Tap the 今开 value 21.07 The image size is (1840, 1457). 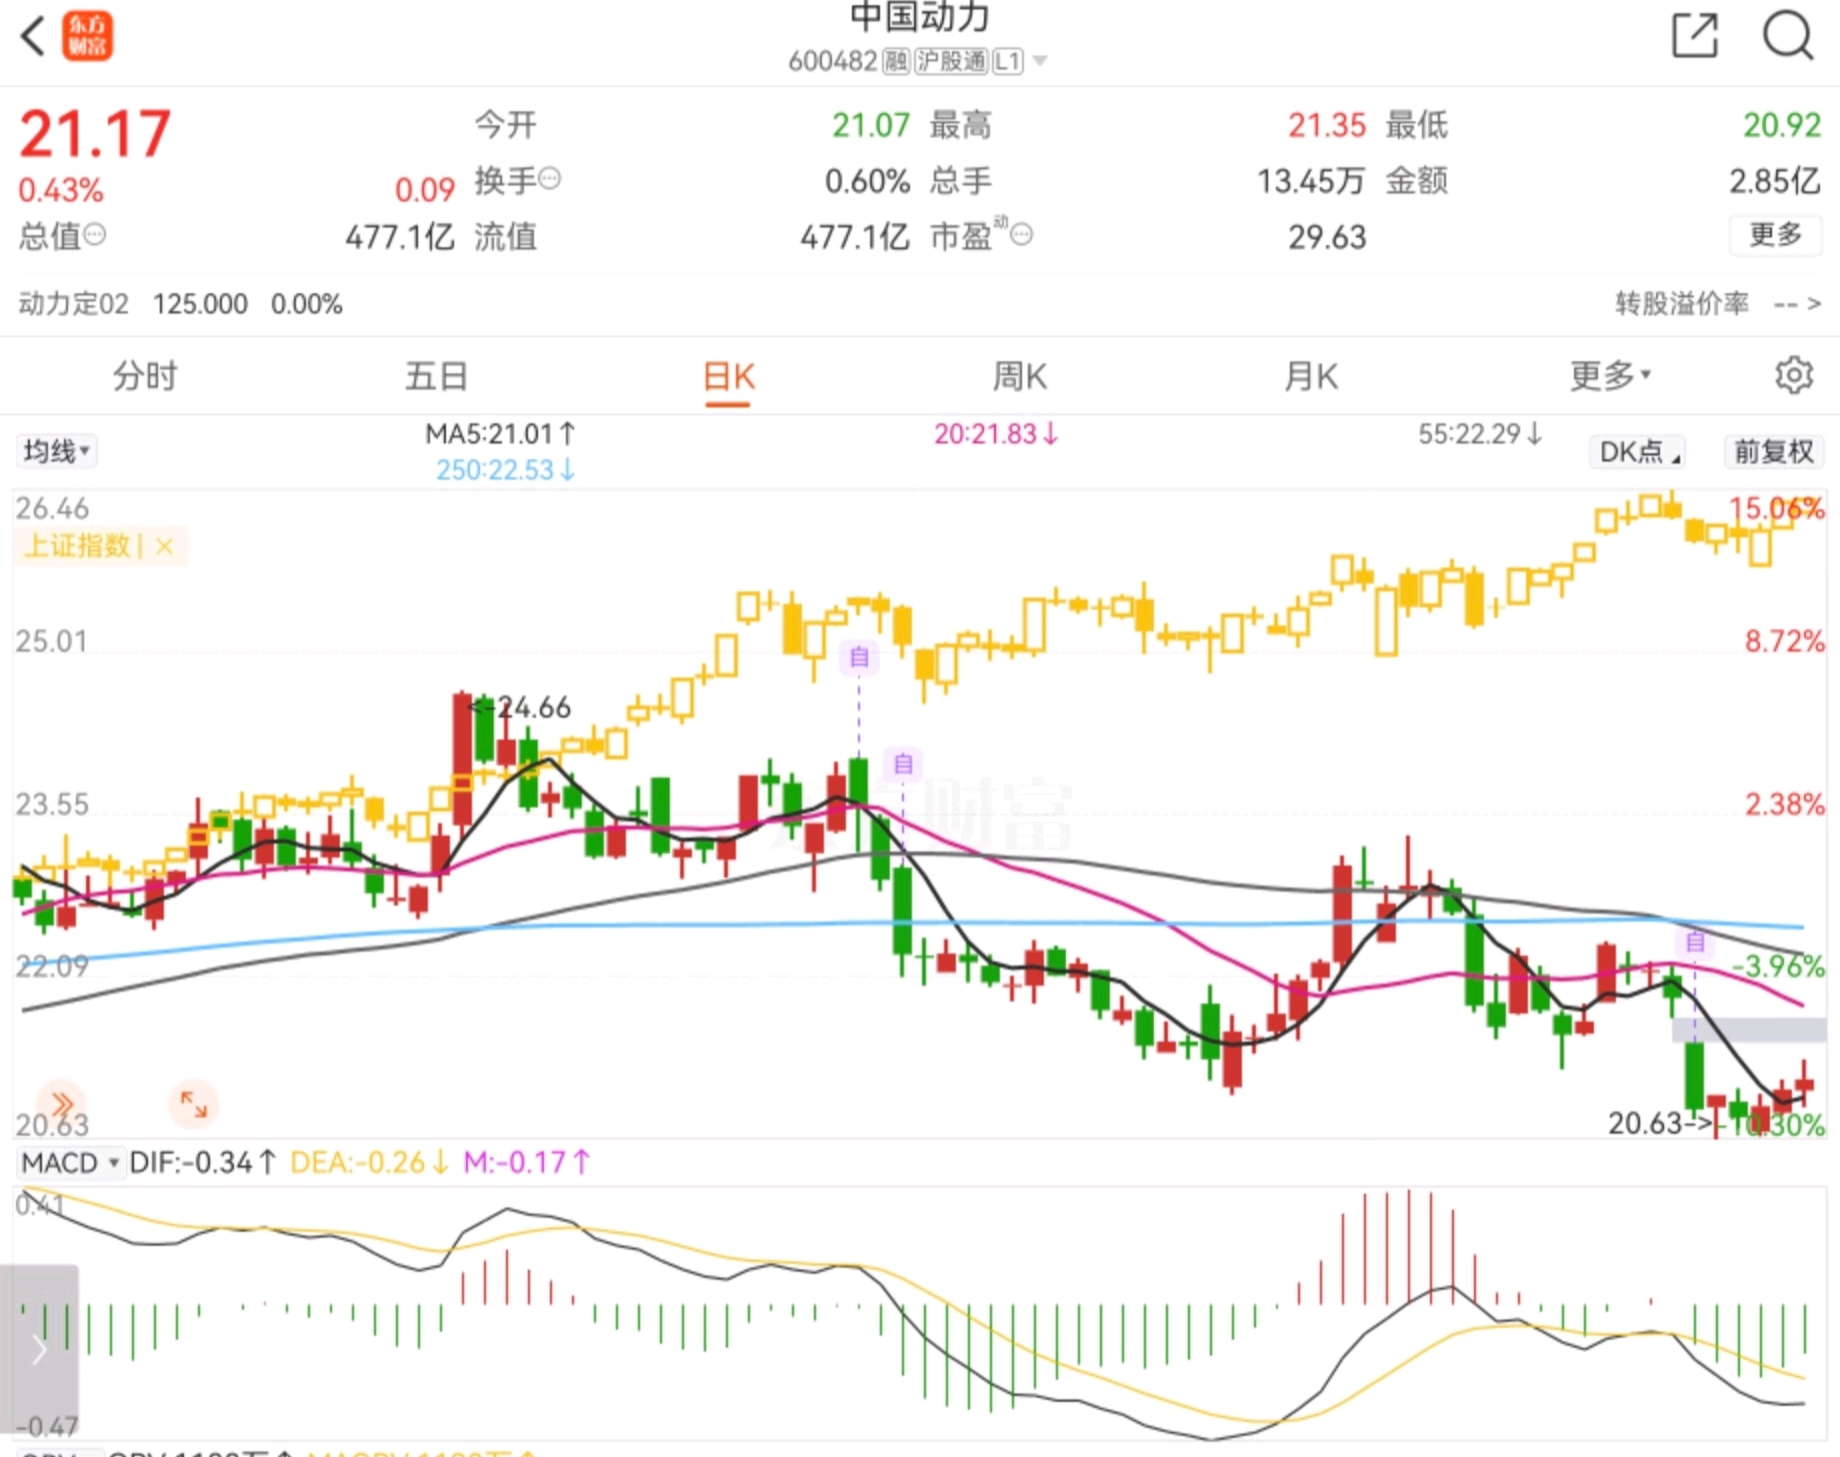point(871,125)
